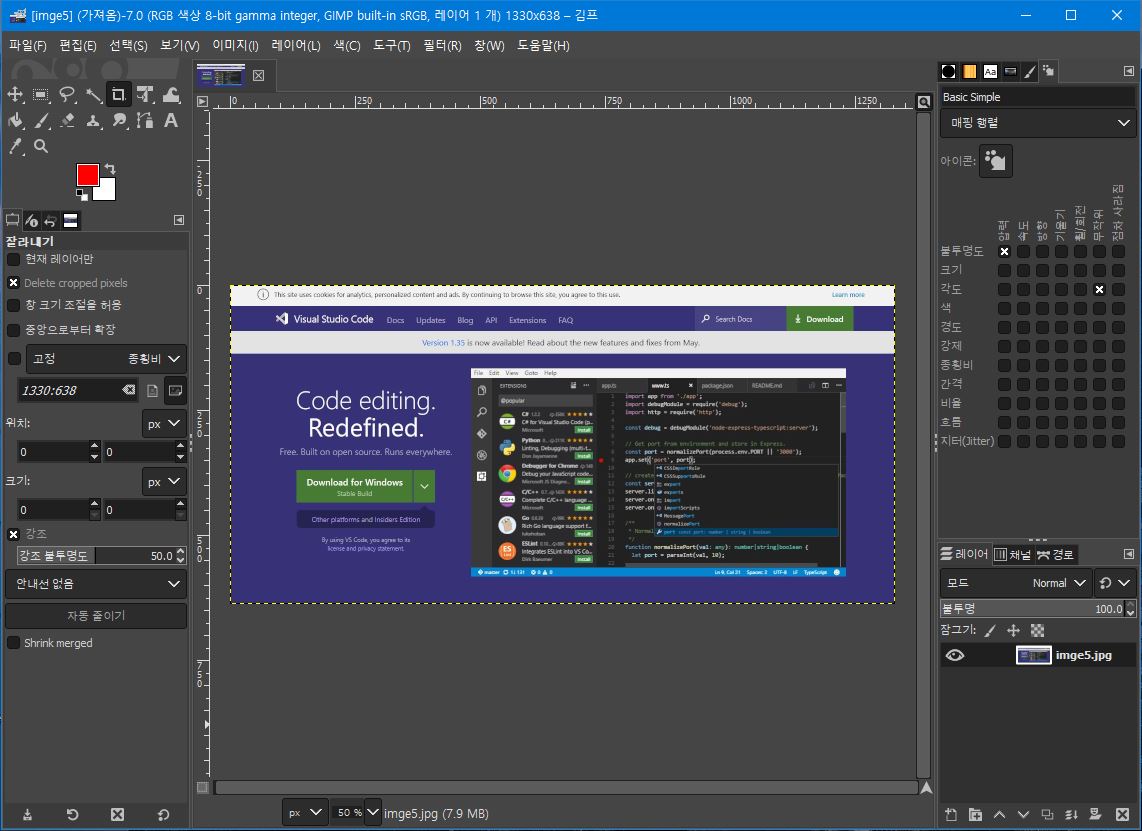Select the Bucket Fill tool

(16, 120)
